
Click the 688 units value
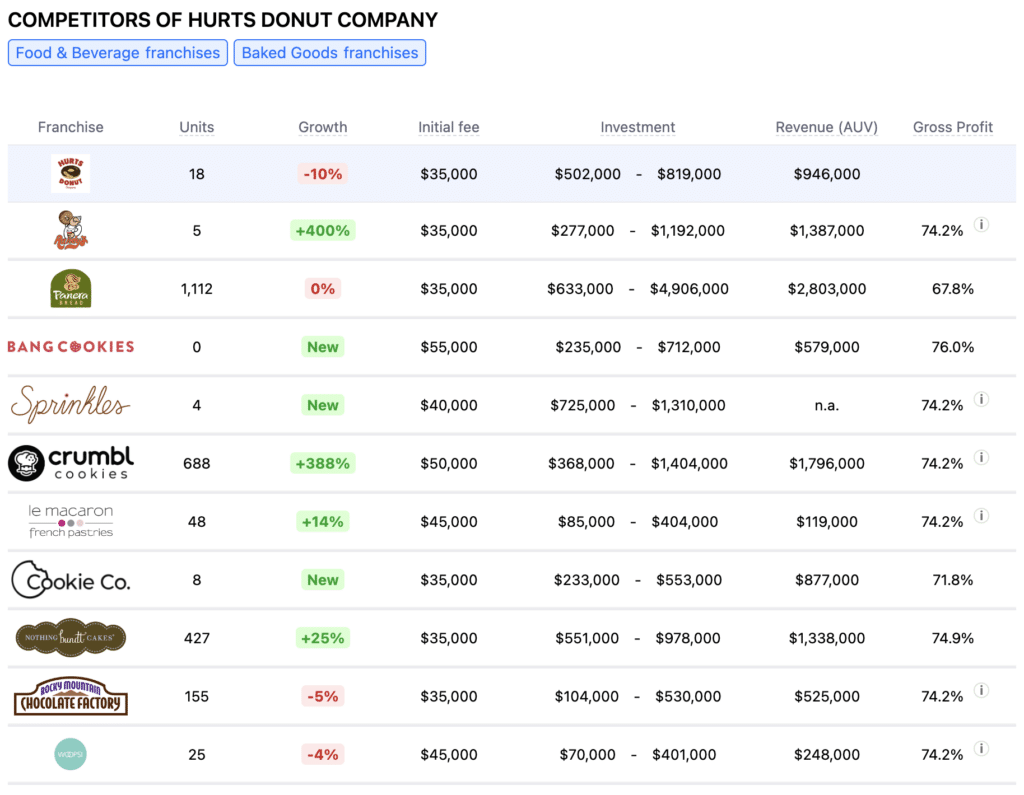tap(197, 463)
